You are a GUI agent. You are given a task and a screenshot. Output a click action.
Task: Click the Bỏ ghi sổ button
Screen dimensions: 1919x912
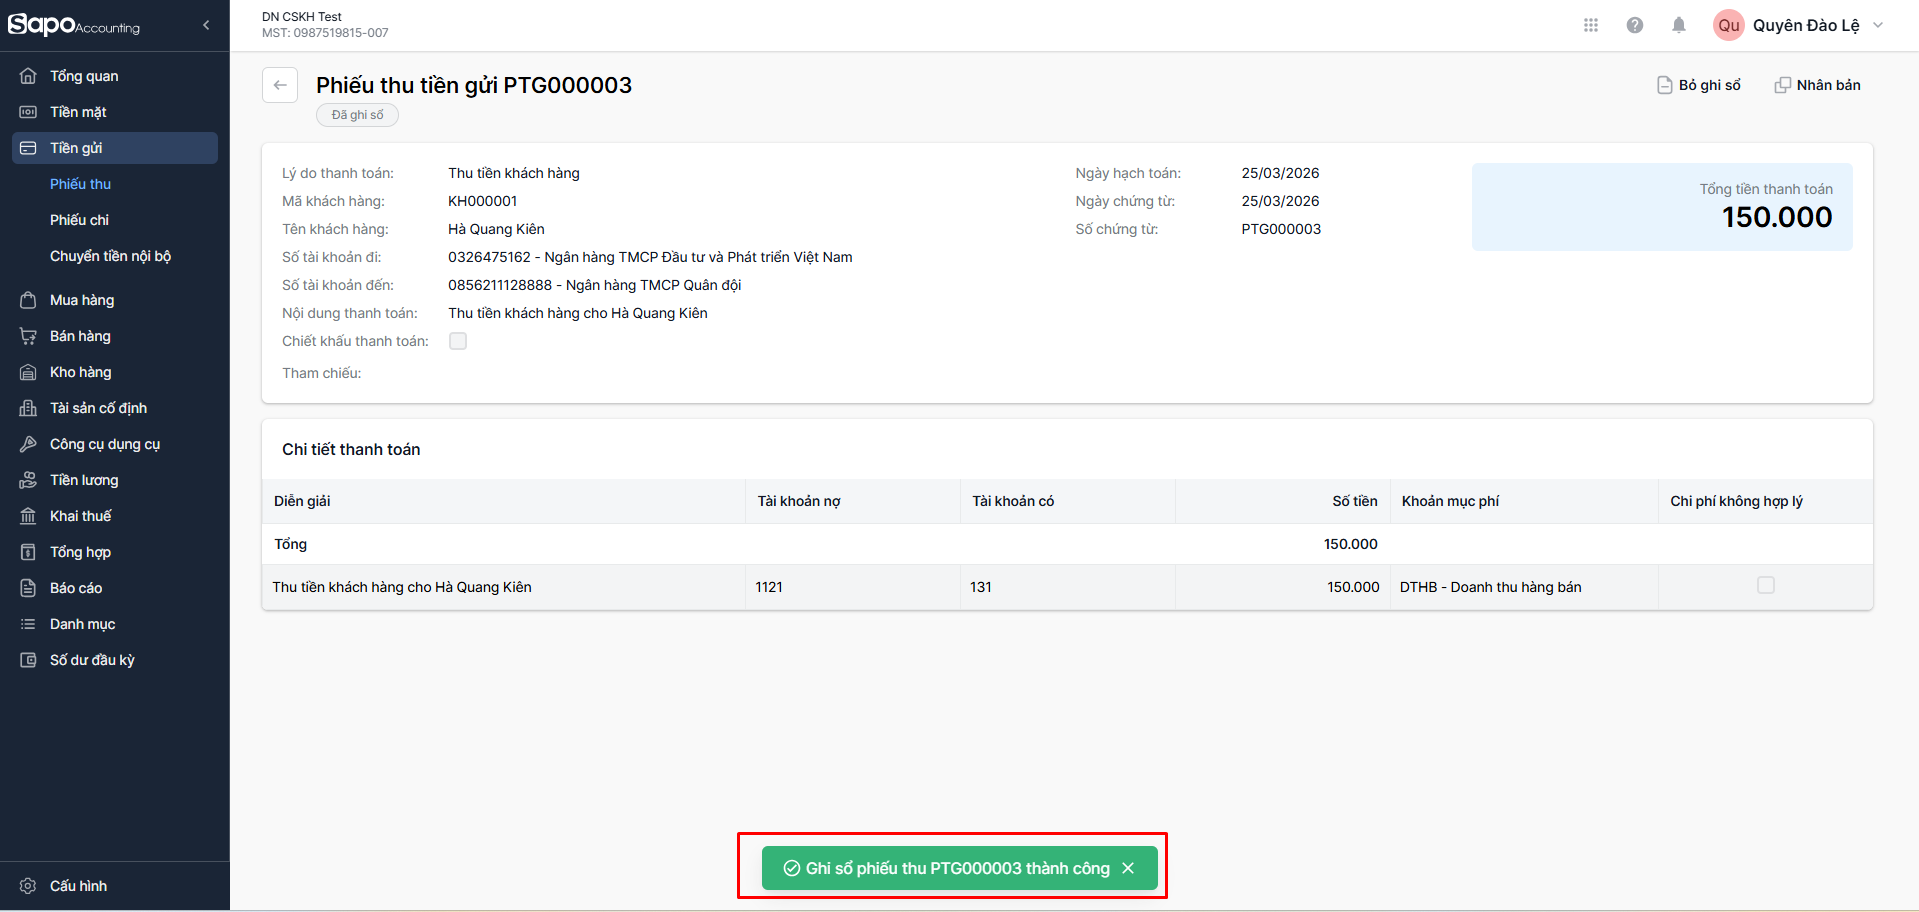(x=1699, y=85)
